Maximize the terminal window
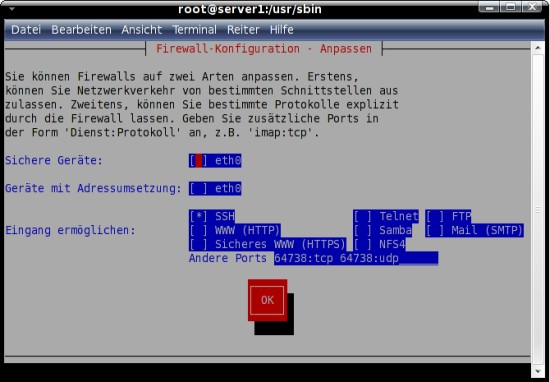The image size is (550, 382). (510, 7)
